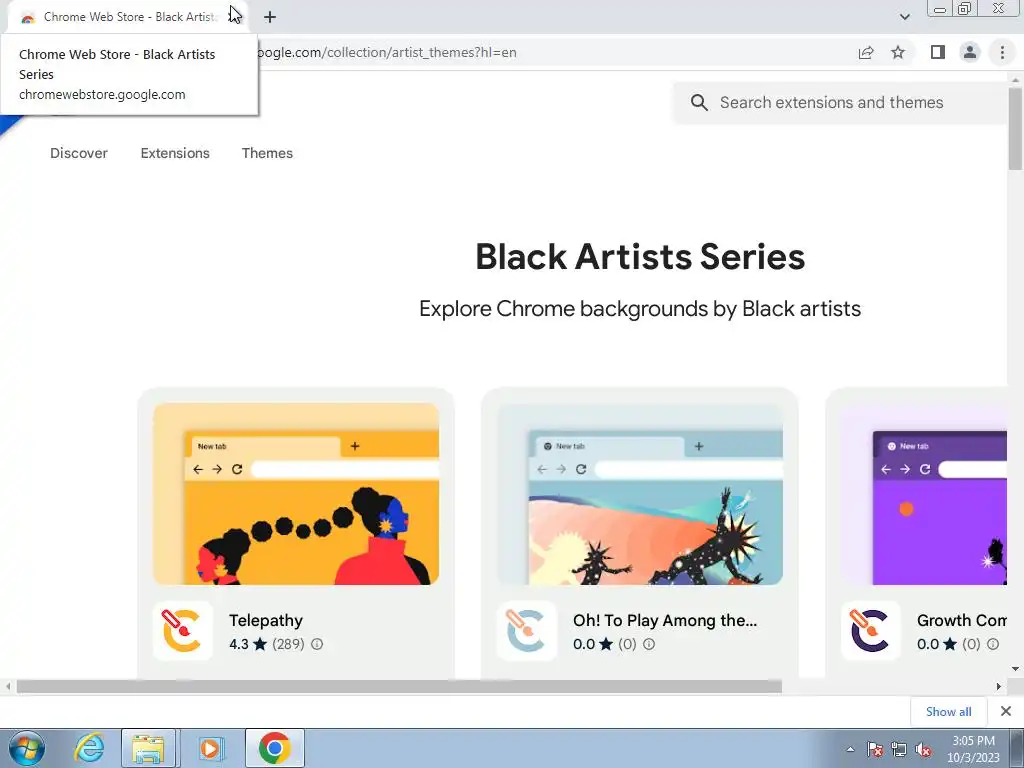Click Show all in downloads bar
This screenshot has height=768, width=1024.
tap(948, 712)
